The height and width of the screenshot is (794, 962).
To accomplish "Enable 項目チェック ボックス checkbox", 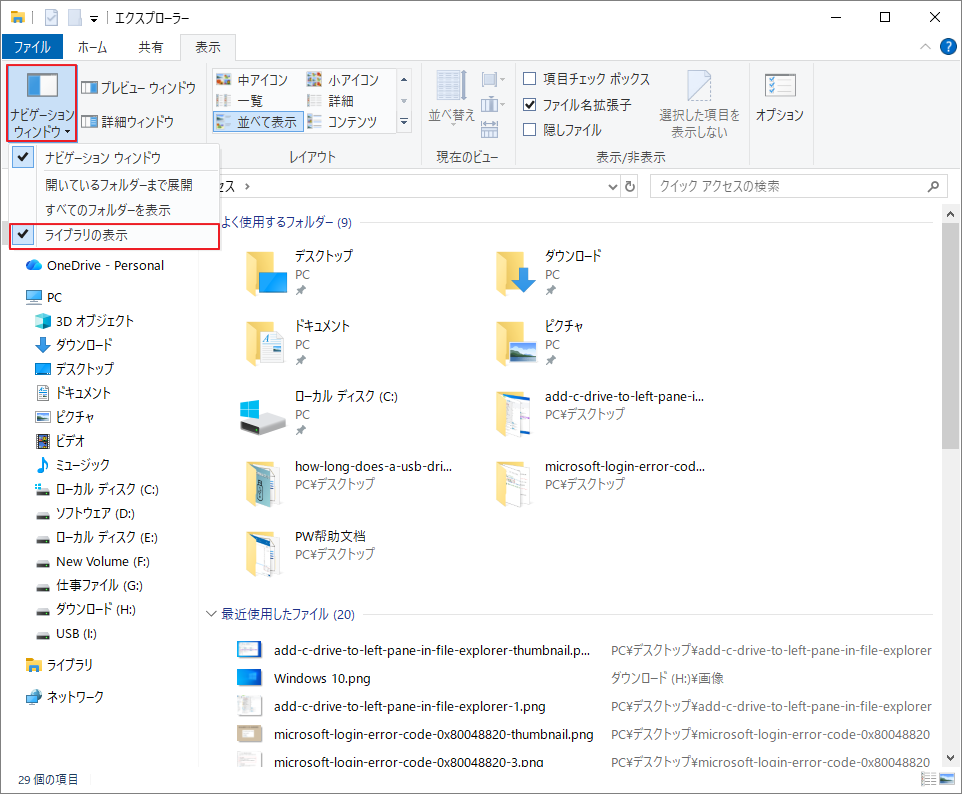I will click(529, 79).
